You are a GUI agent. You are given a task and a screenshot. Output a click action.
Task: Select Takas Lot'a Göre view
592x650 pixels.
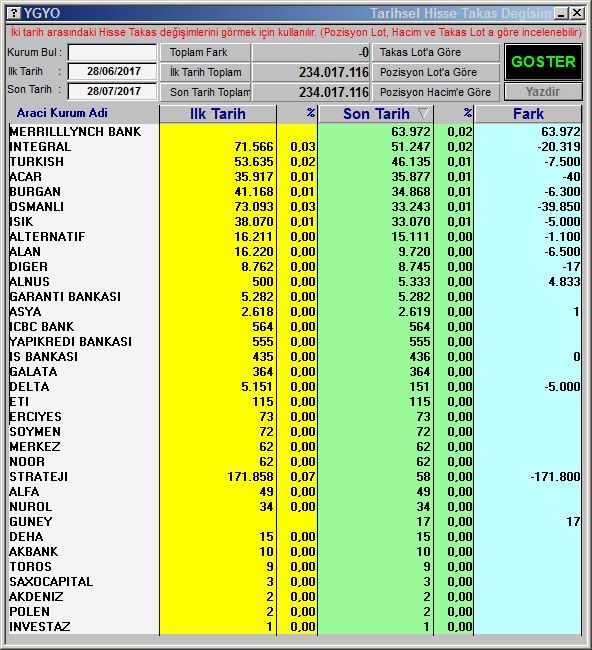[435, 52]
